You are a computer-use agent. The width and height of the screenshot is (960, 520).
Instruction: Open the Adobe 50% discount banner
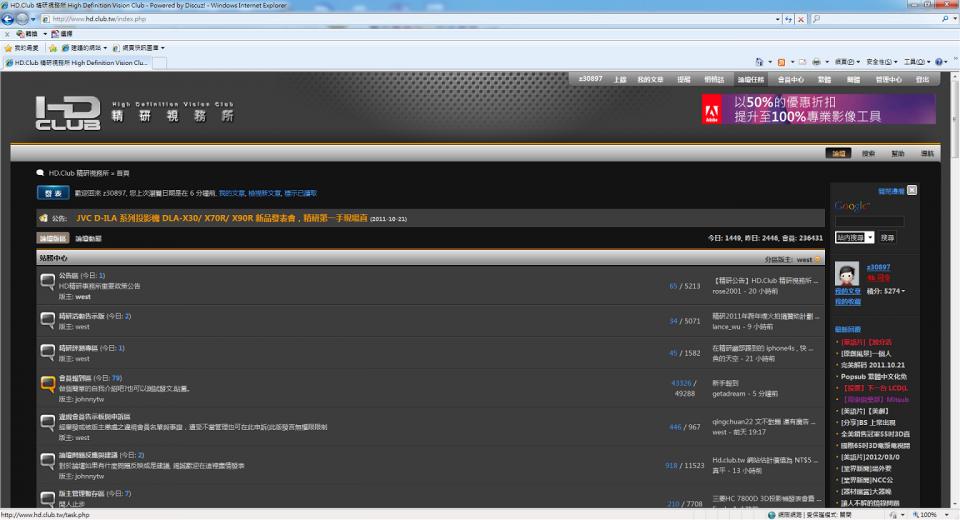tap(819, 109)
